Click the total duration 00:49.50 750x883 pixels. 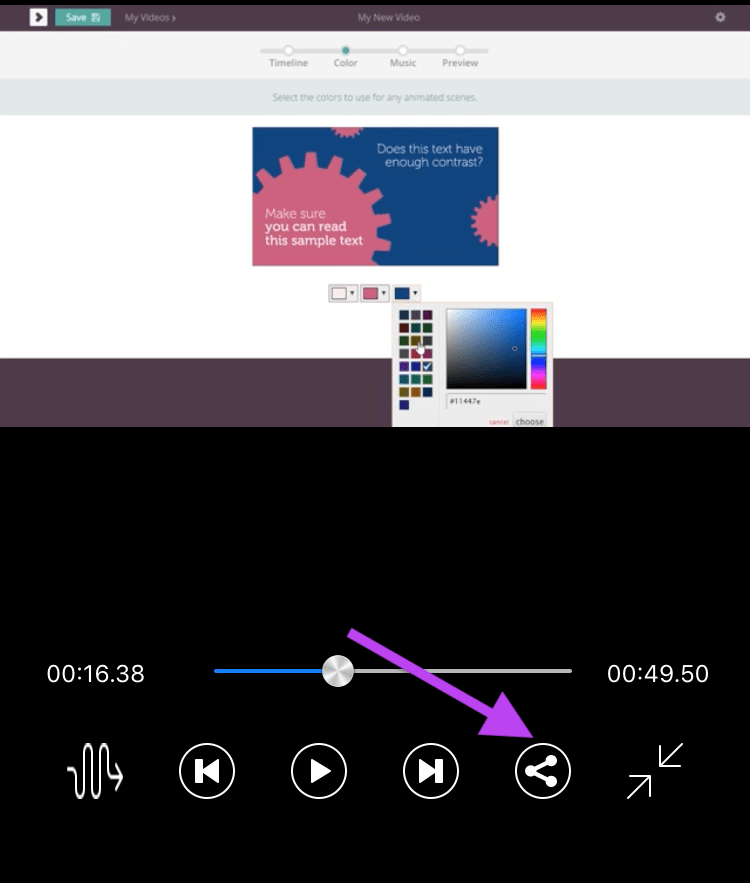point(658,674)
